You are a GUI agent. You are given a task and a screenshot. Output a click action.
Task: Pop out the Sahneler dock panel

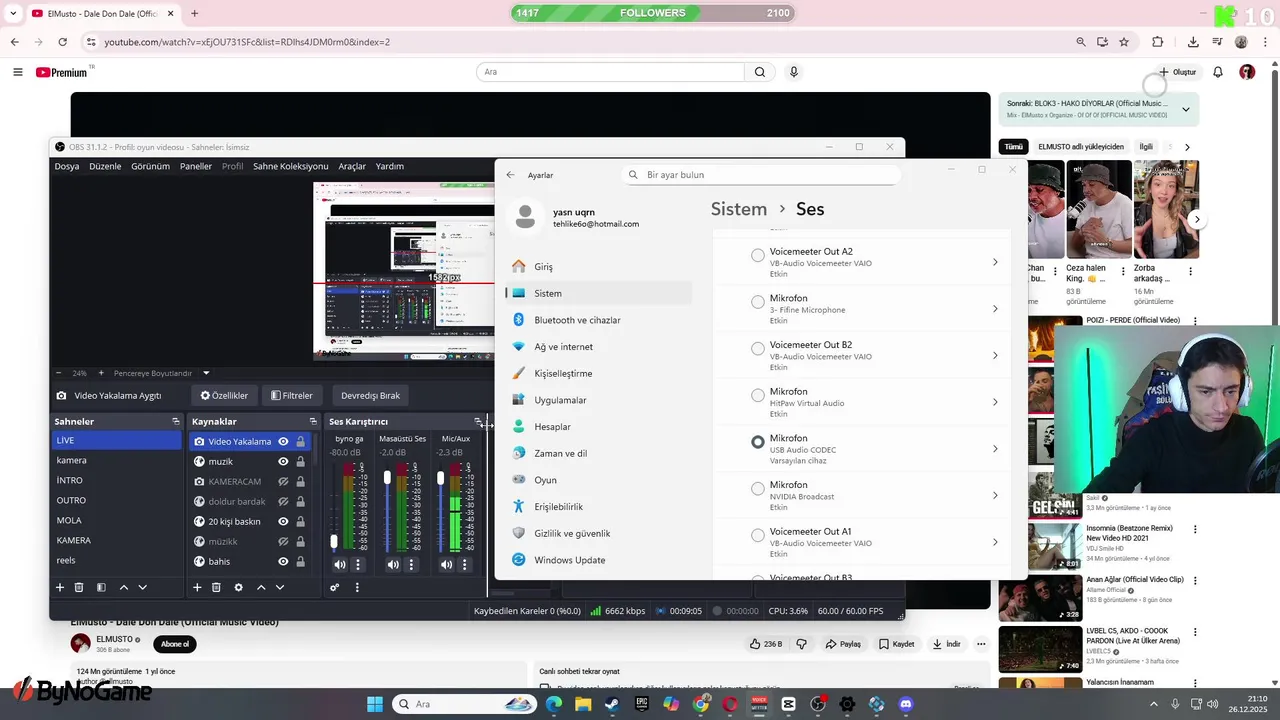pyautogui.click(x=176, y=421)
